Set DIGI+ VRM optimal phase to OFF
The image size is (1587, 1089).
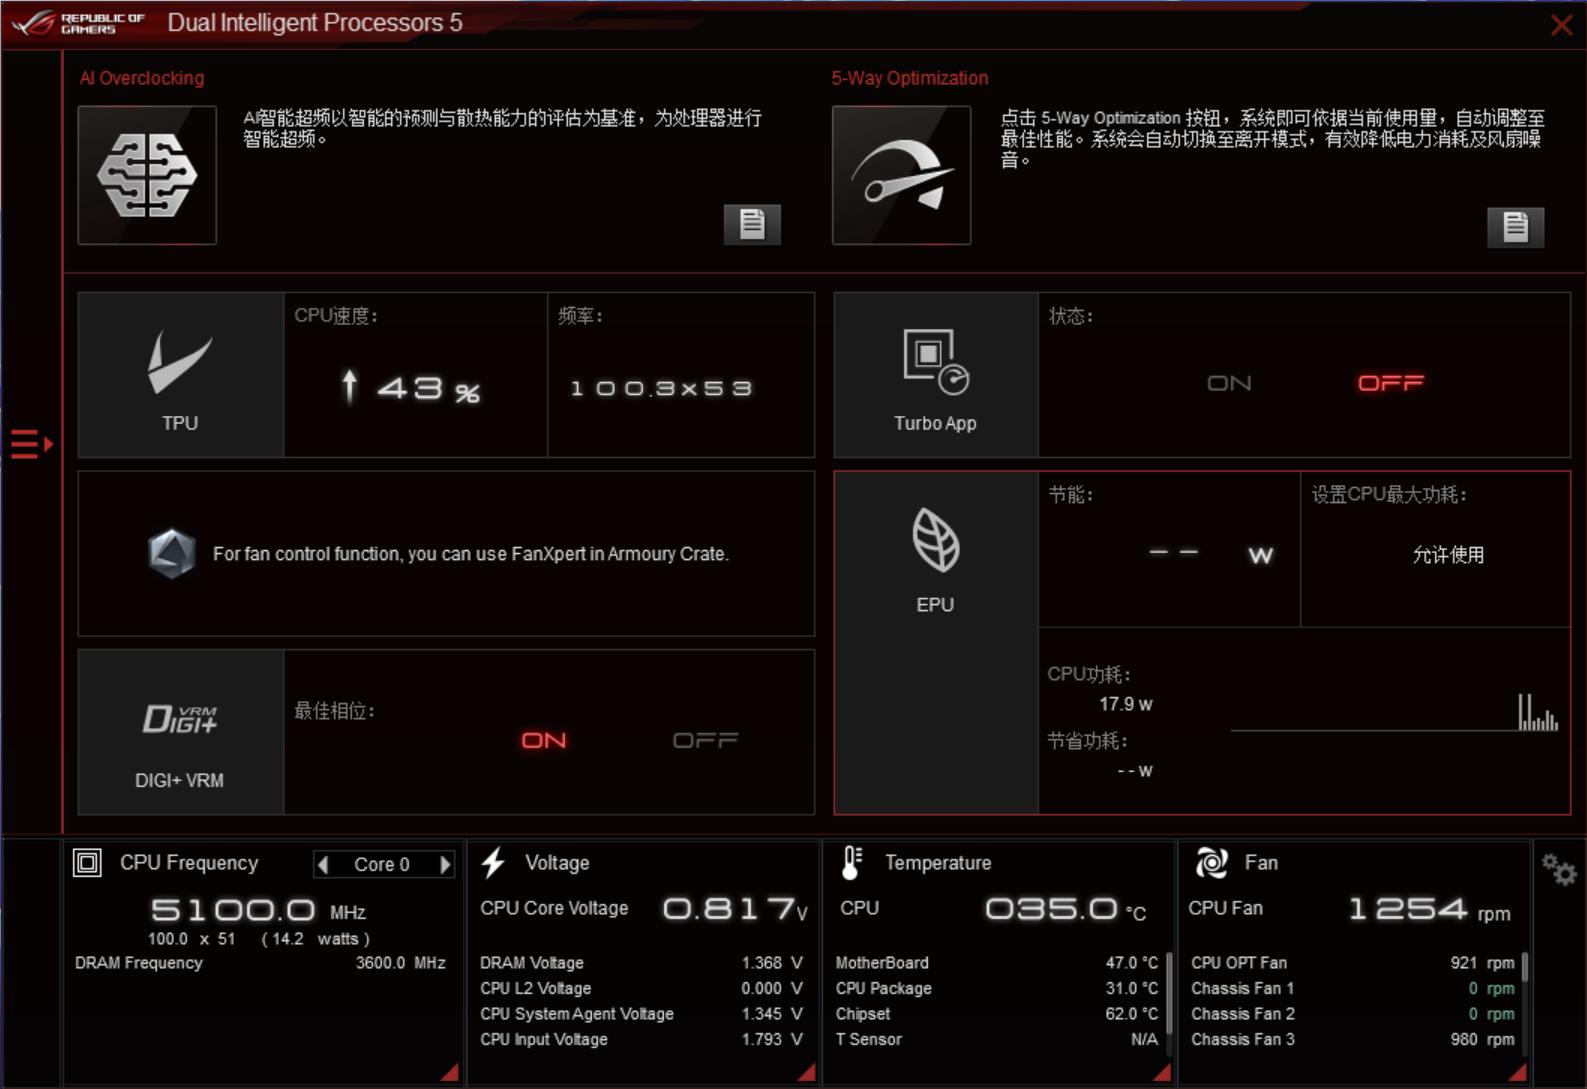[705, 740]
